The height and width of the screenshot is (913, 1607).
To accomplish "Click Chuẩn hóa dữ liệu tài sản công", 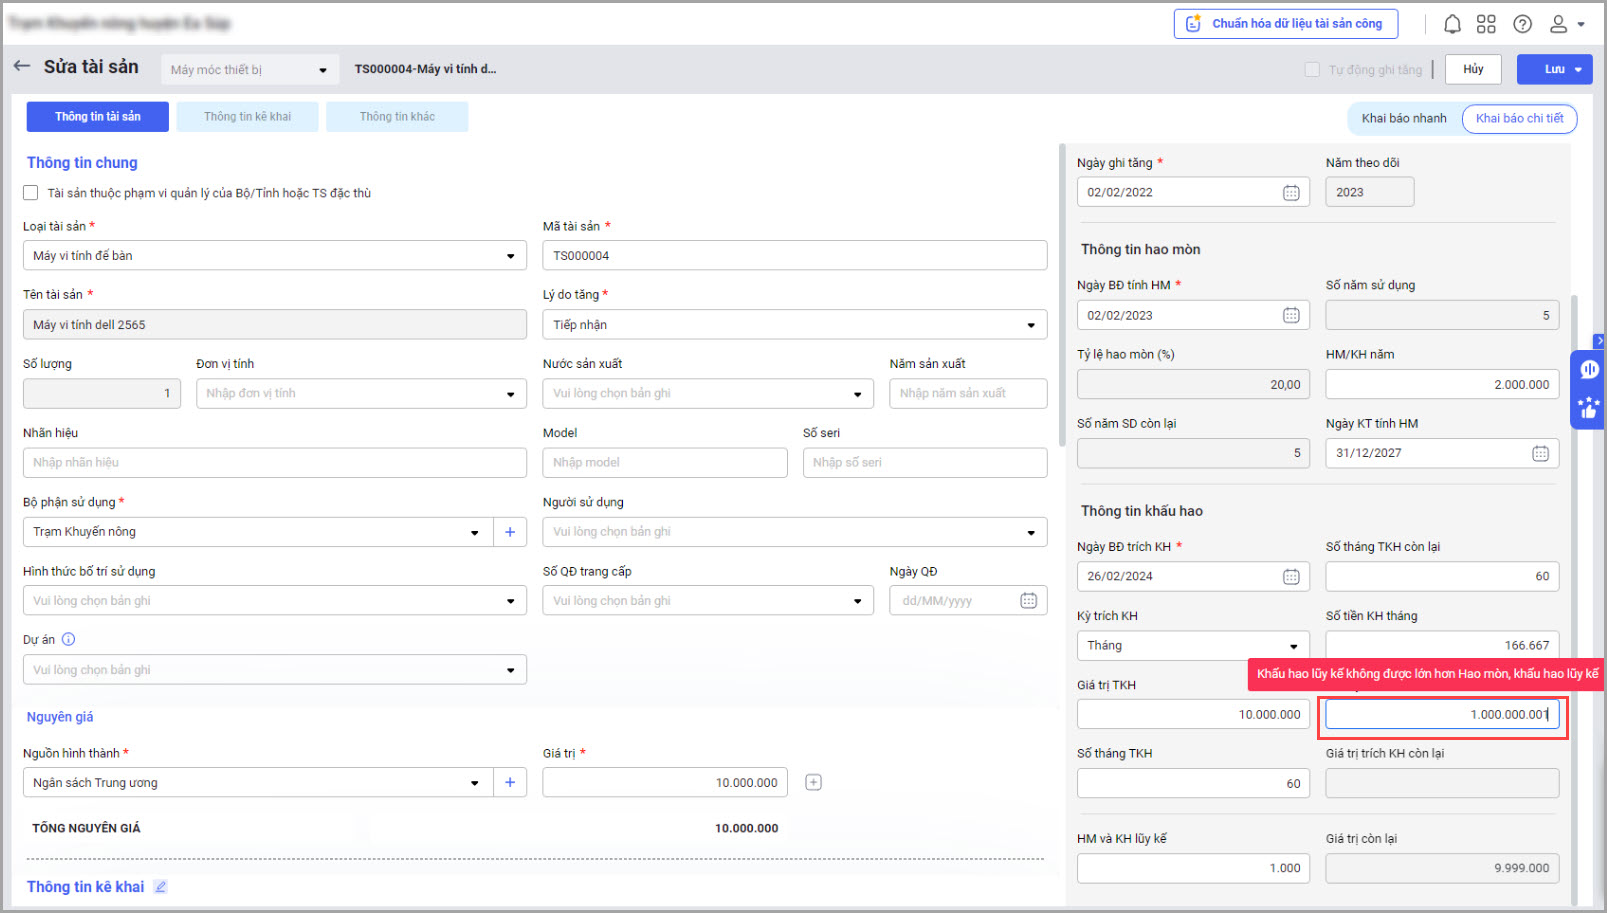I will tap(1285, 24).
